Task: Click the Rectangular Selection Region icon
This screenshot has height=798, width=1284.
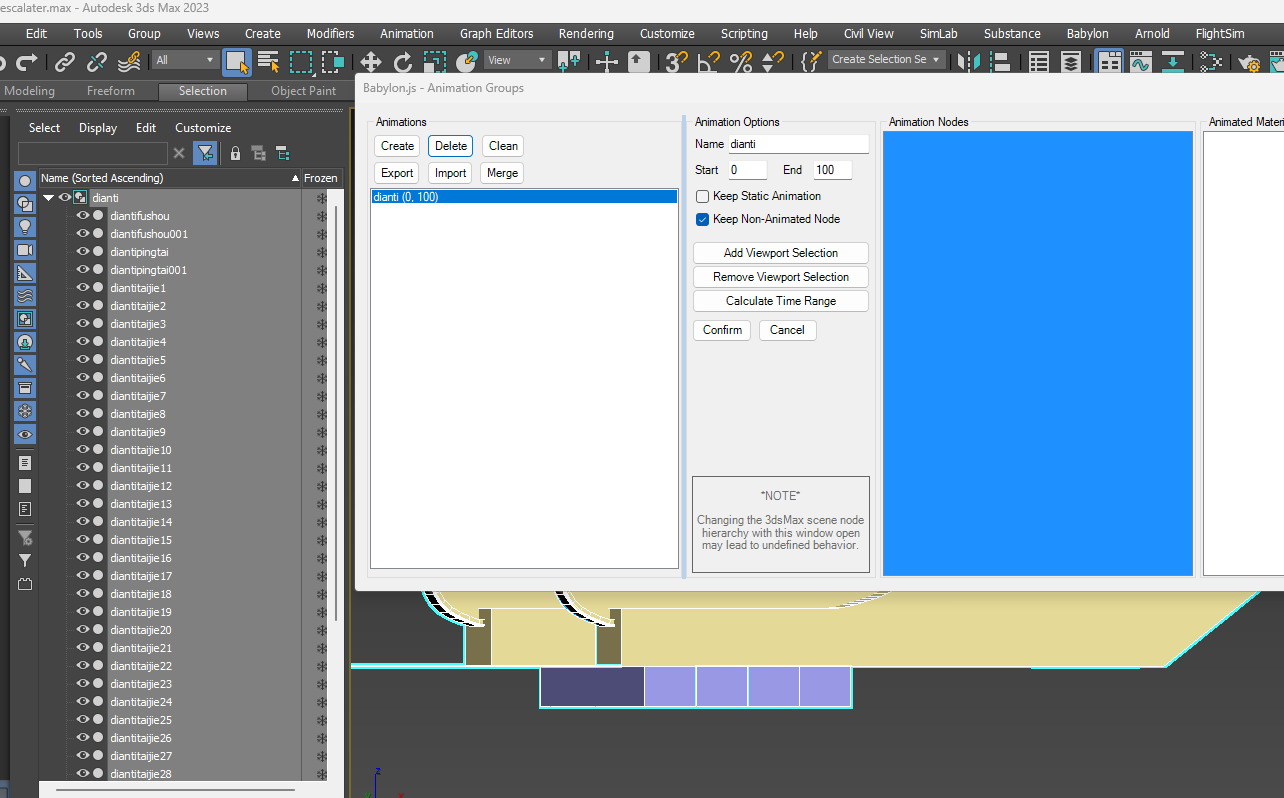Action: tap(301, 62)
